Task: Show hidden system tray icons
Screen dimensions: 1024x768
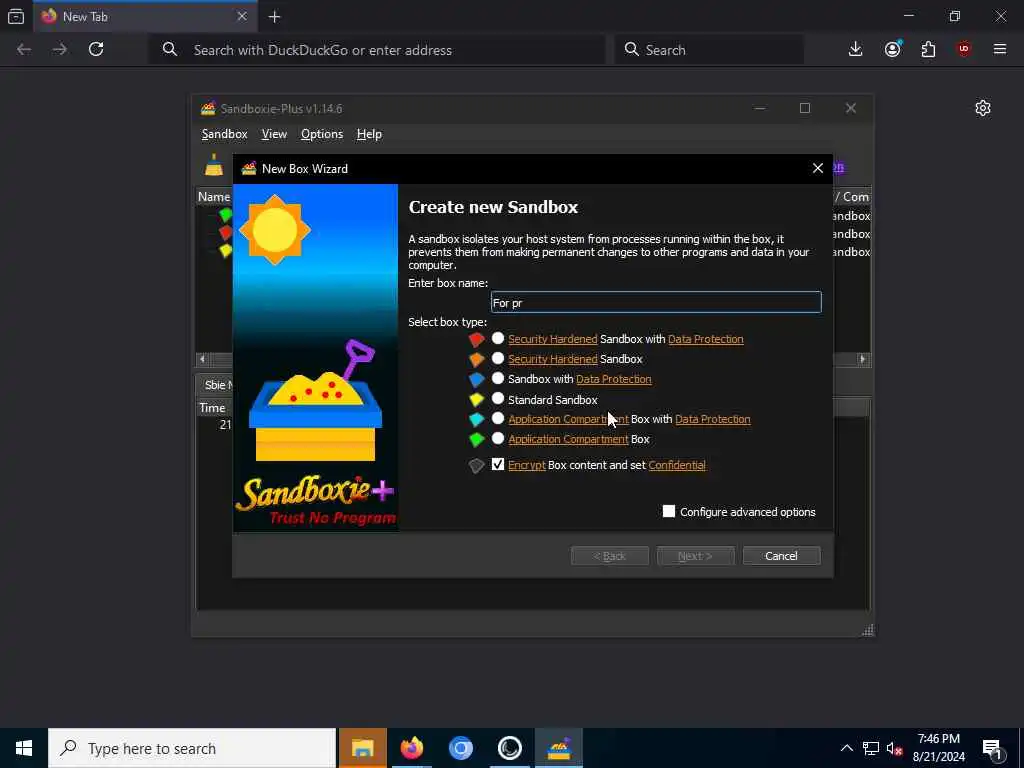Action: (x=846, y=748)
